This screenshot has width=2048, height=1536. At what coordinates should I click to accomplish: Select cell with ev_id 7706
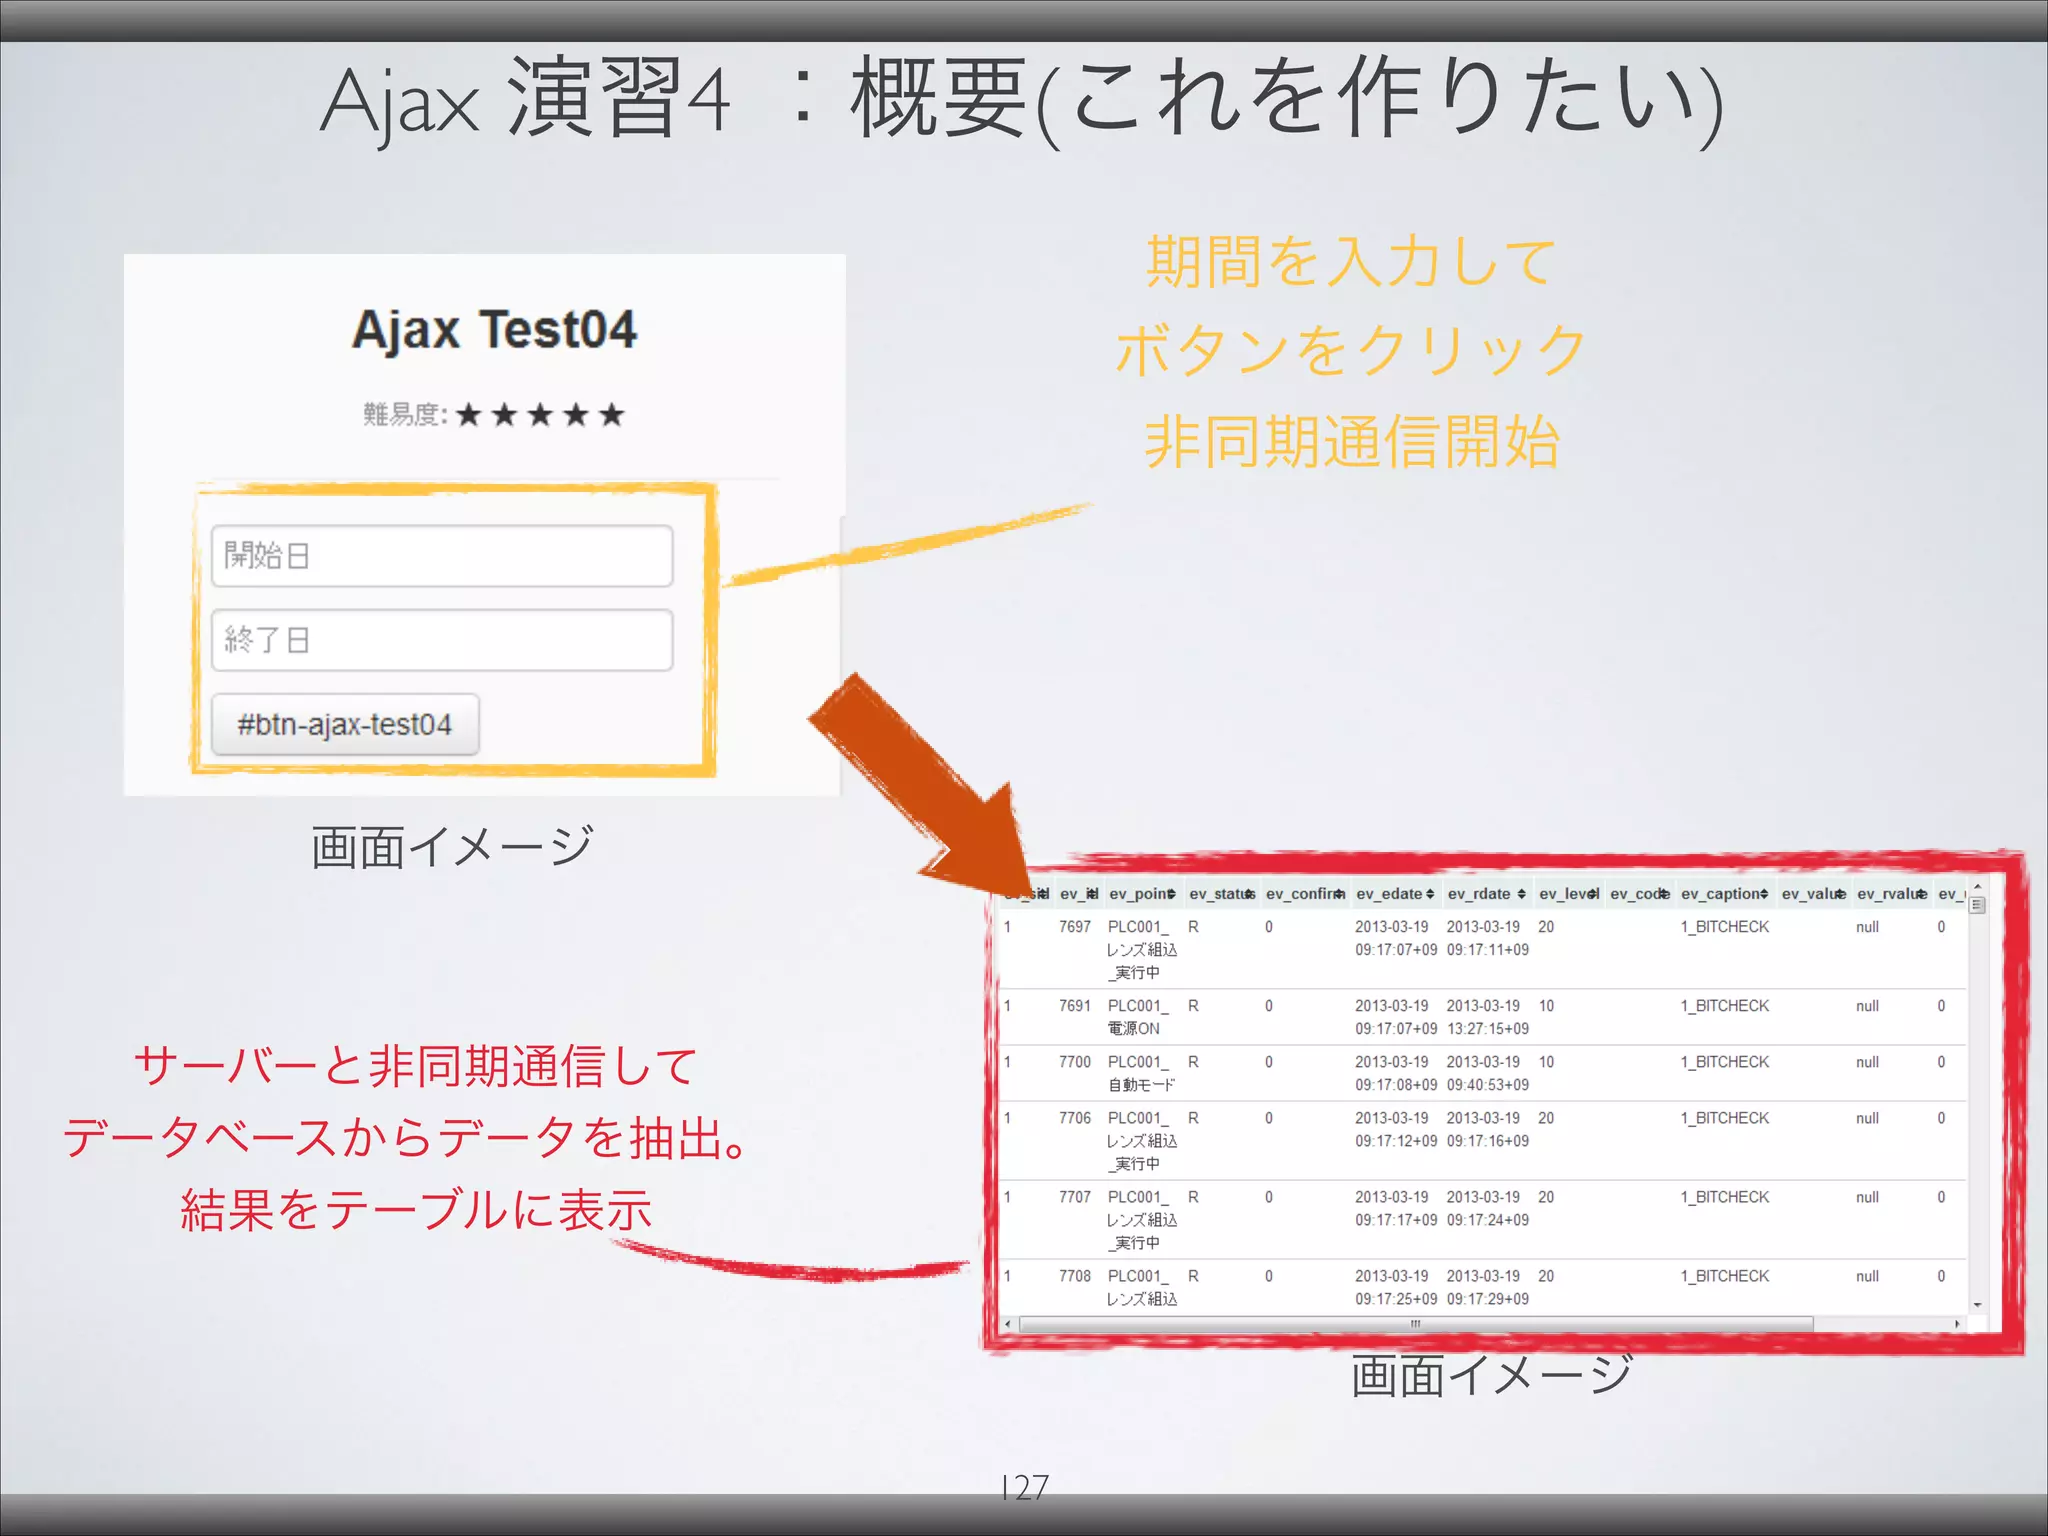click(1075, 1118)
